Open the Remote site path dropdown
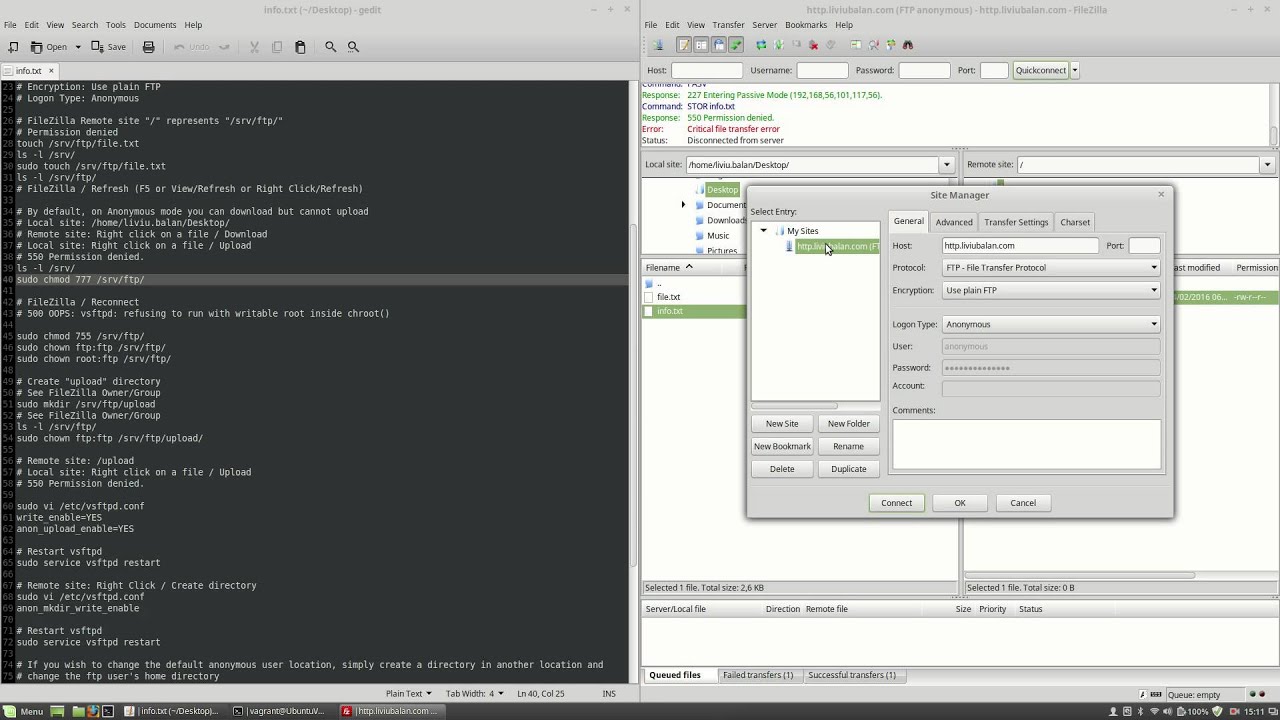The width and height of the screenshot is (1280, 720). tap(1267, 165)
